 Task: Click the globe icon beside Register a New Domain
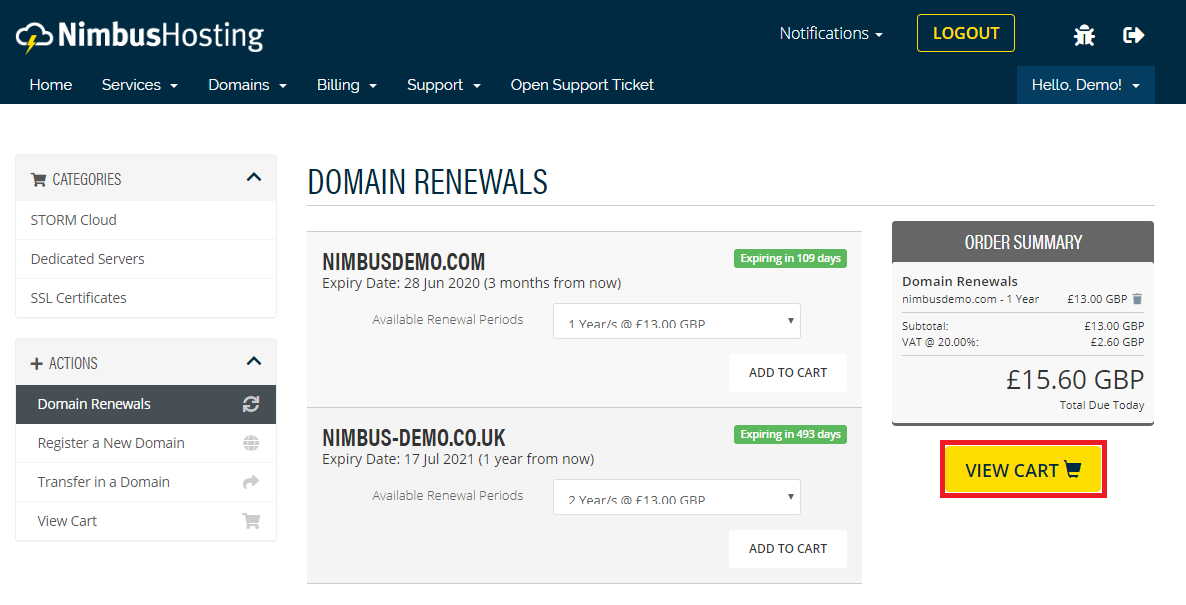pyautogui.click(x=251, y=443)
